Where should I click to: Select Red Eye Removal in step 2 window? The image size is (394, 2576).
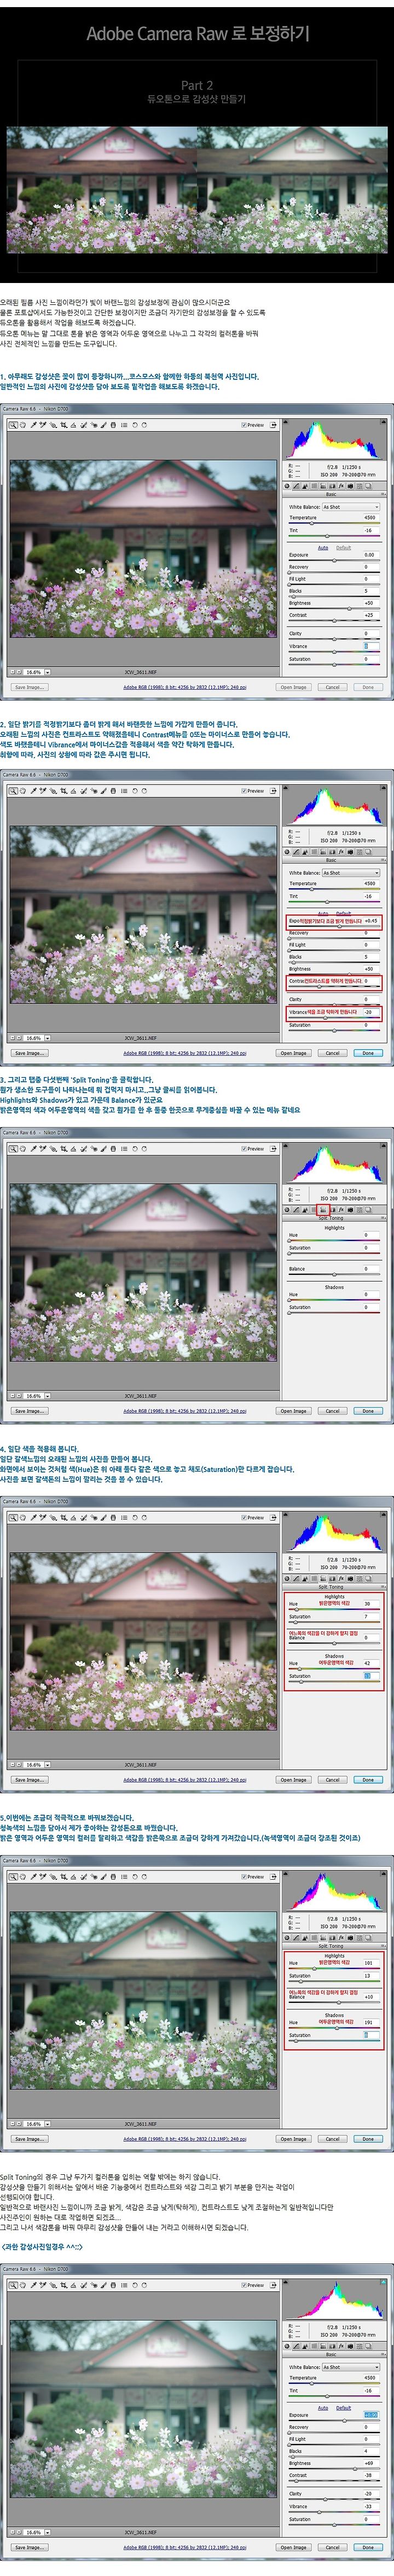93,790
